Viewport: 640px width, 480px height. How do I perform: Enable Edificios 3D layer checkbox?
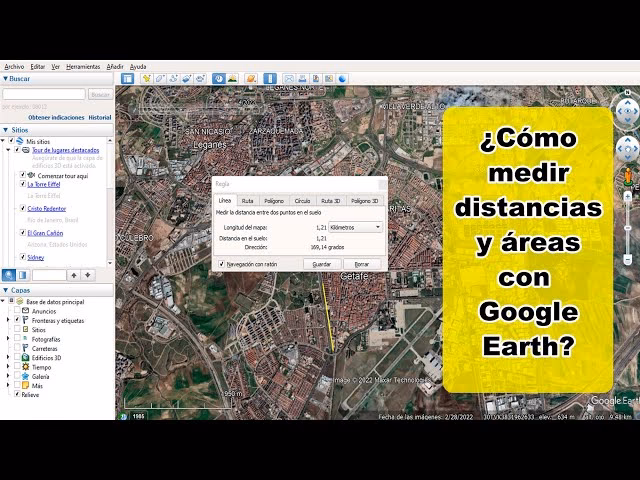17,357
